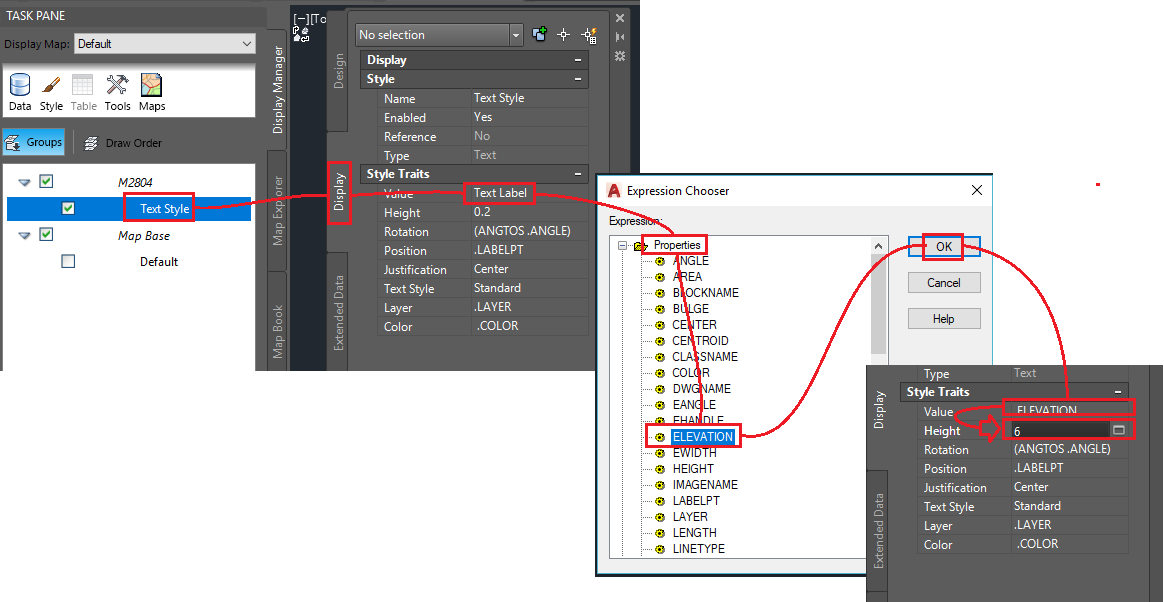
Task: Toggle the Map Base visibility checkbox
Action: tap(45, 234)
